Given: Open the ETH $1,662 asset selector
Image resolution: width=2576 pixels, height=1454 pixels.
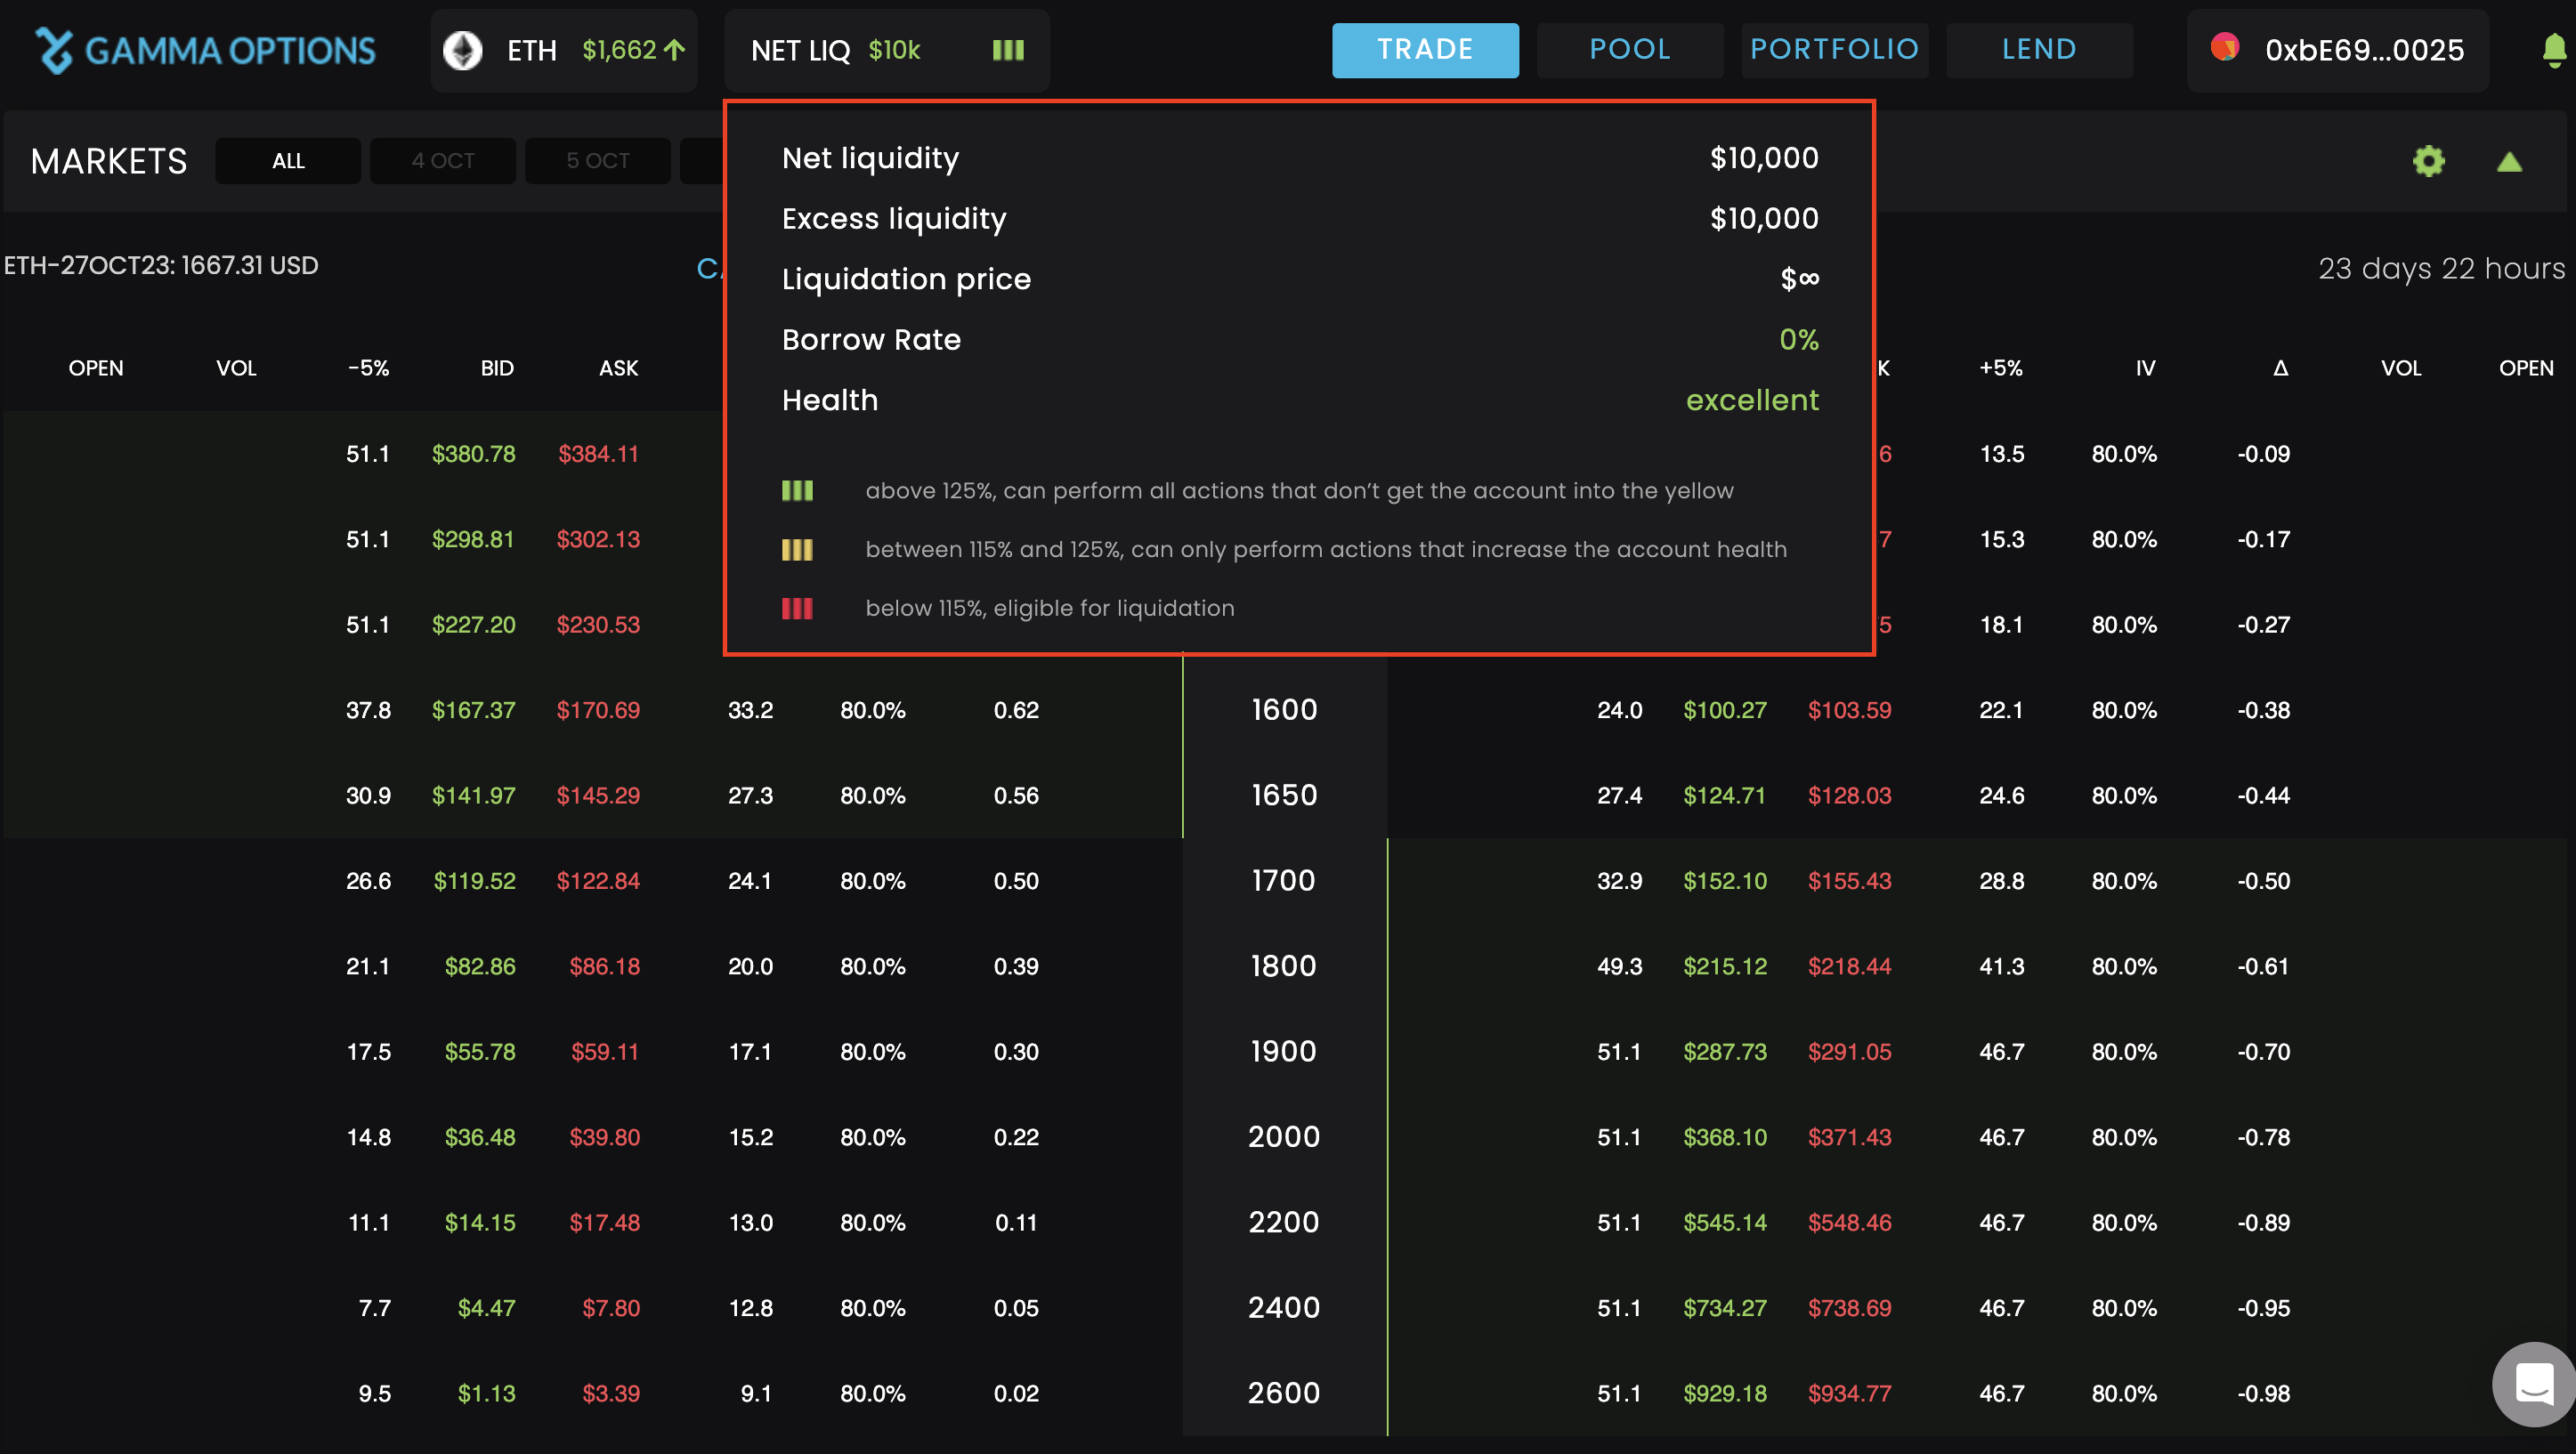Looking at the screenshot, I should click(x=563, y=50).
